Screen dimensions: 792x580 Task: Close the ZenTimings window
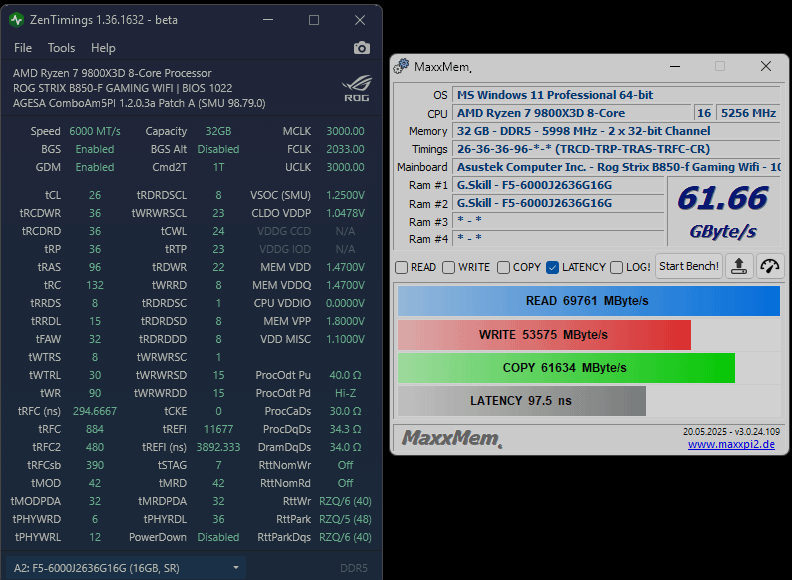[x=360, y=20]
